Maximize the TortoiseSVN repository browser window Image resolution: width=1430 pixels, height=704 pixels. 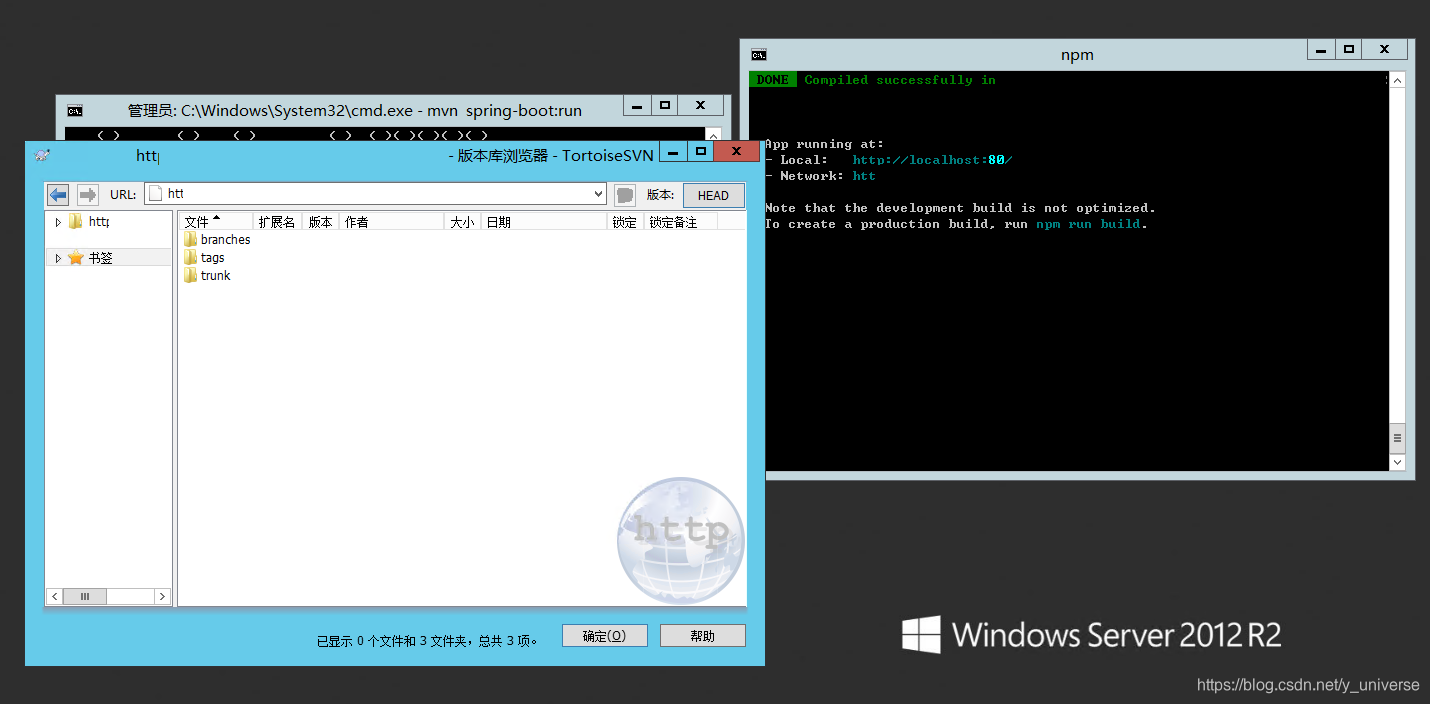point(701,151)
